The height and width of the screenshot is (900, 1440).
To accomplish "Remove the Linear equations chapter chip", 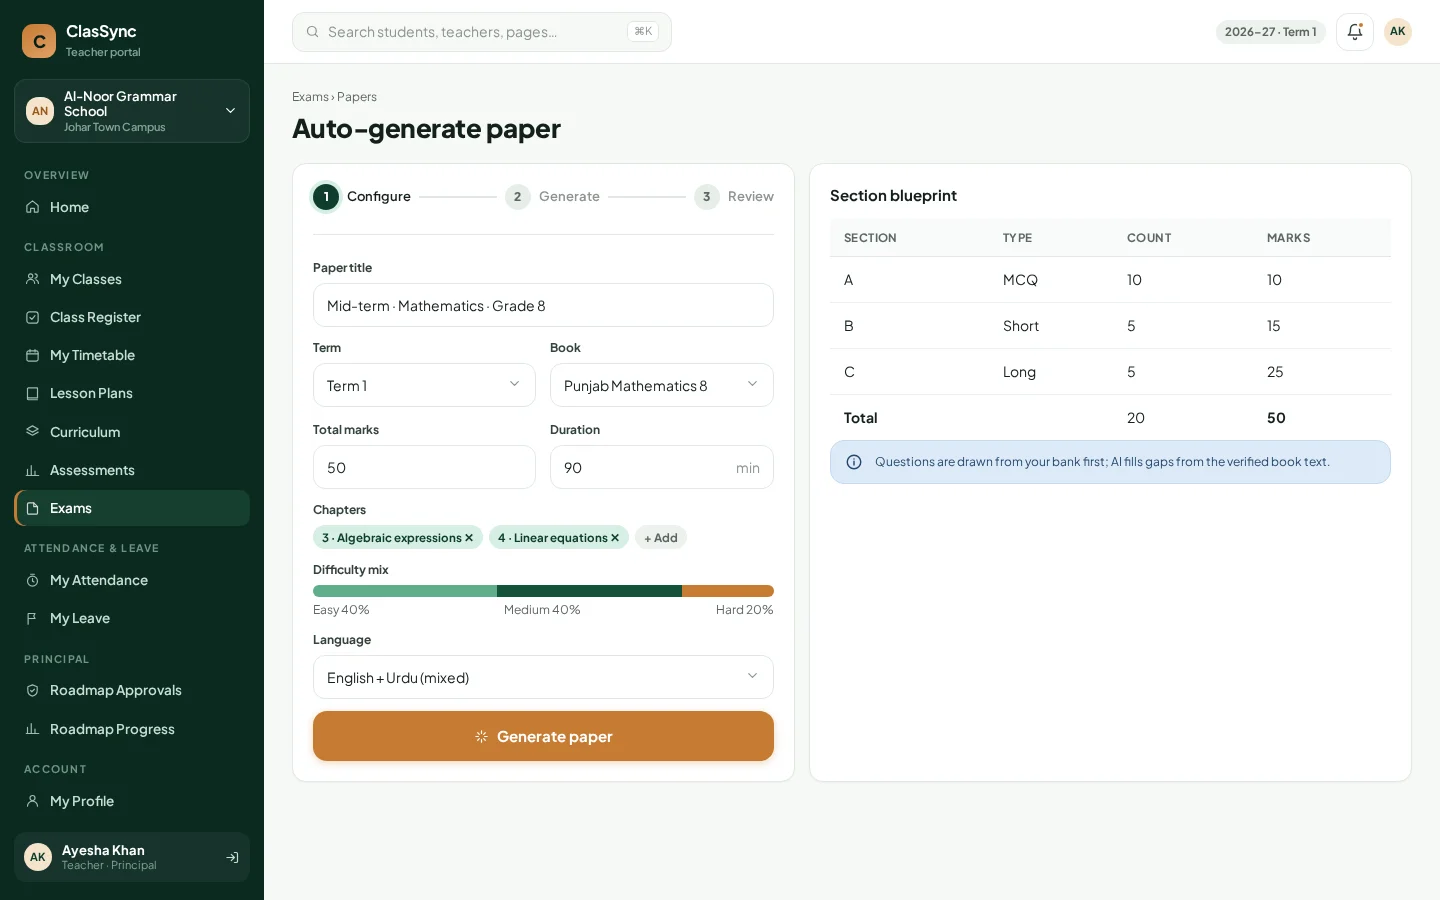I will 615,538.
